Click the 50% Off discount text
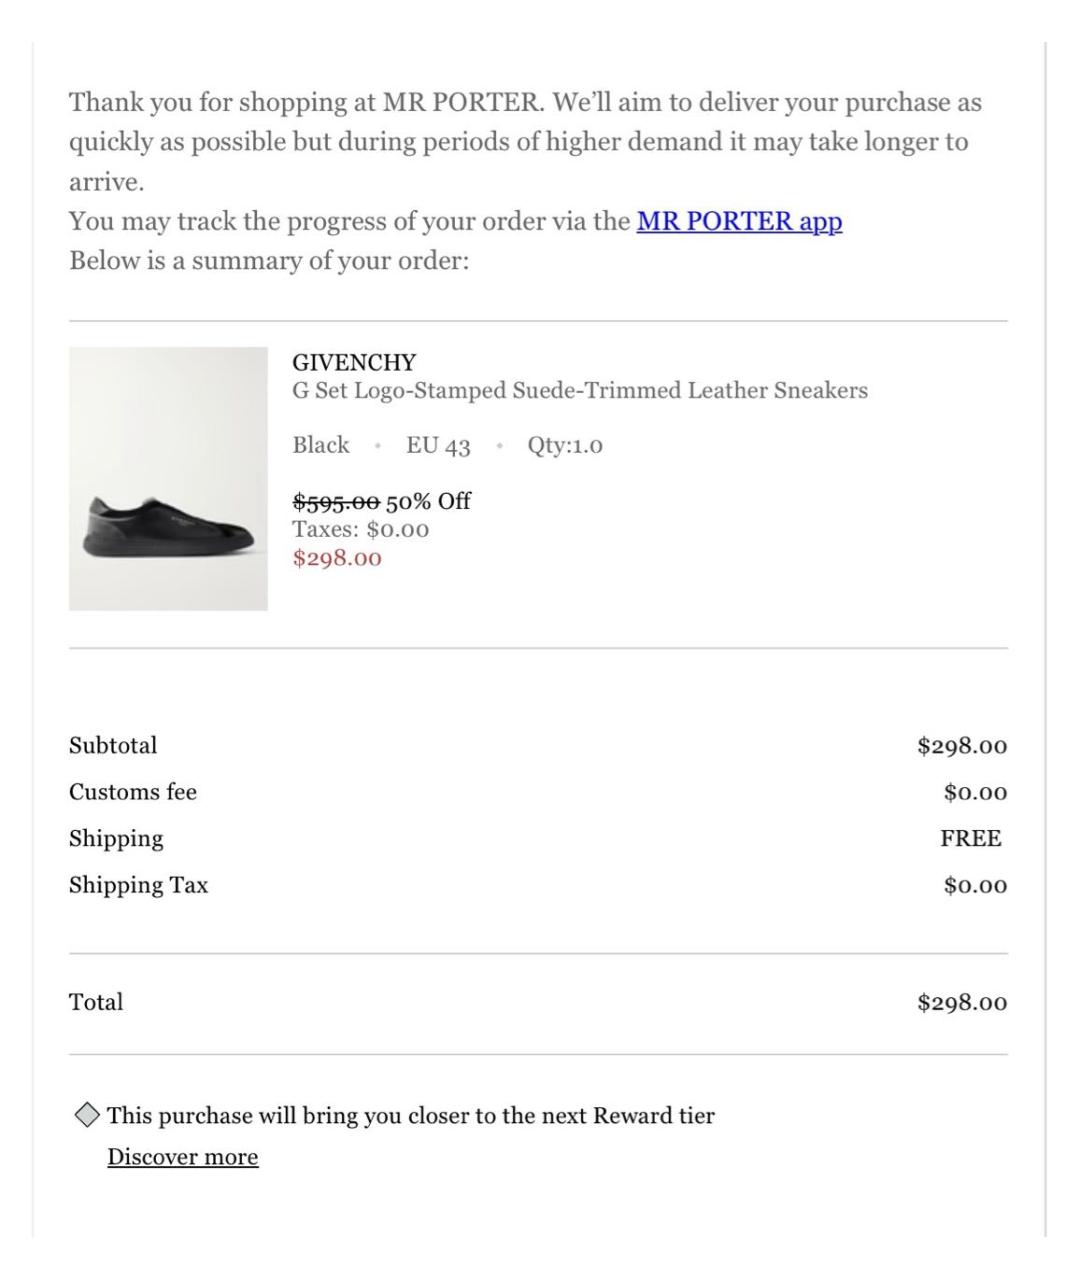 pos(429,501)
